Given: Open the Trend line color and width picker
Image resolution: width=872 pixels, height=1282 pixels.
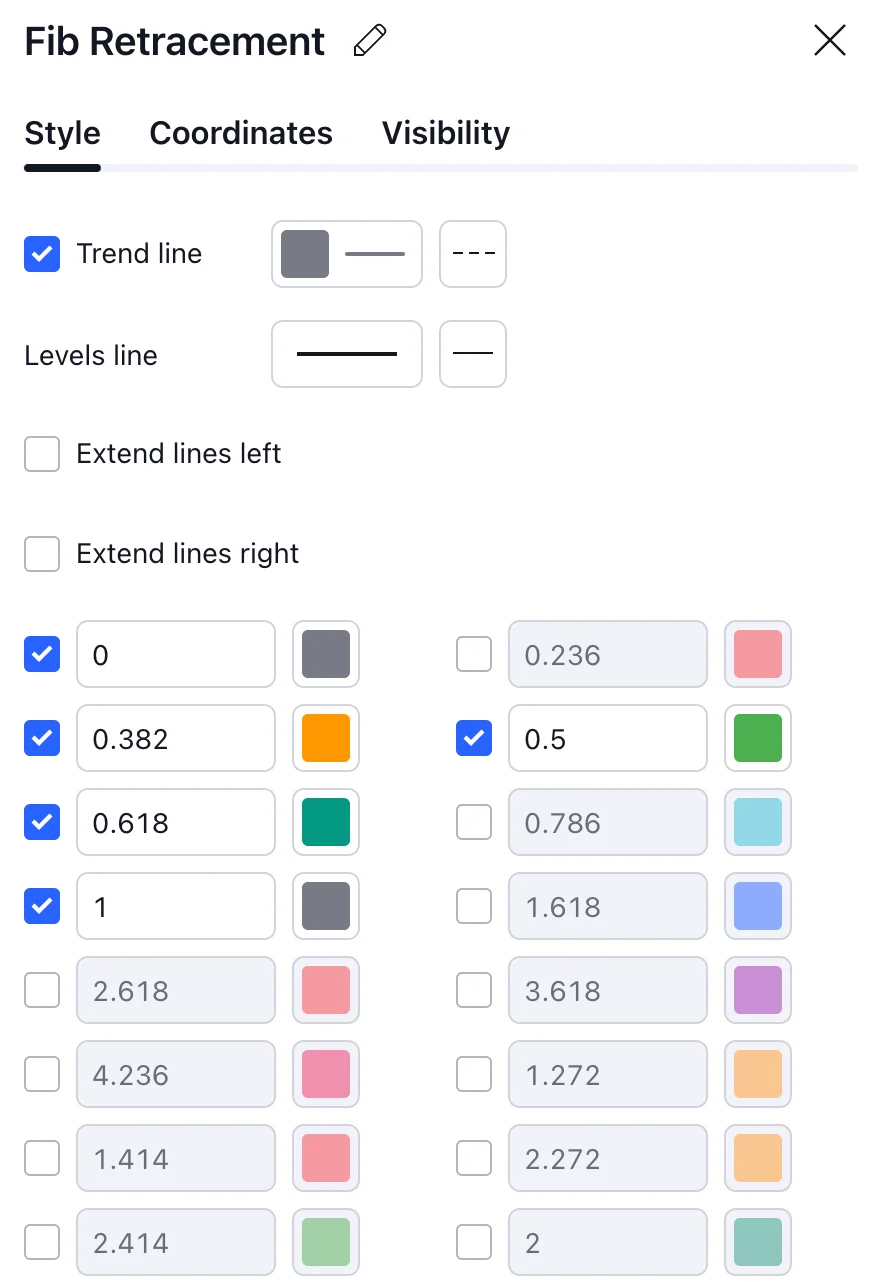Looking at the screenshot, I should (347, 254).
